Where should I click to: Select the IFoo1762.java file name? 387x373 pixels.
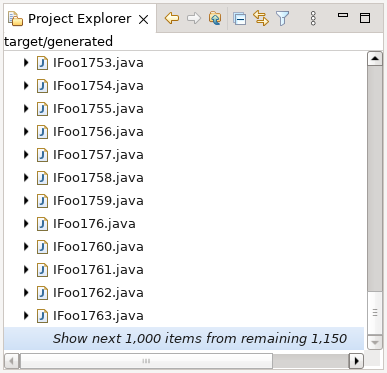98,293
